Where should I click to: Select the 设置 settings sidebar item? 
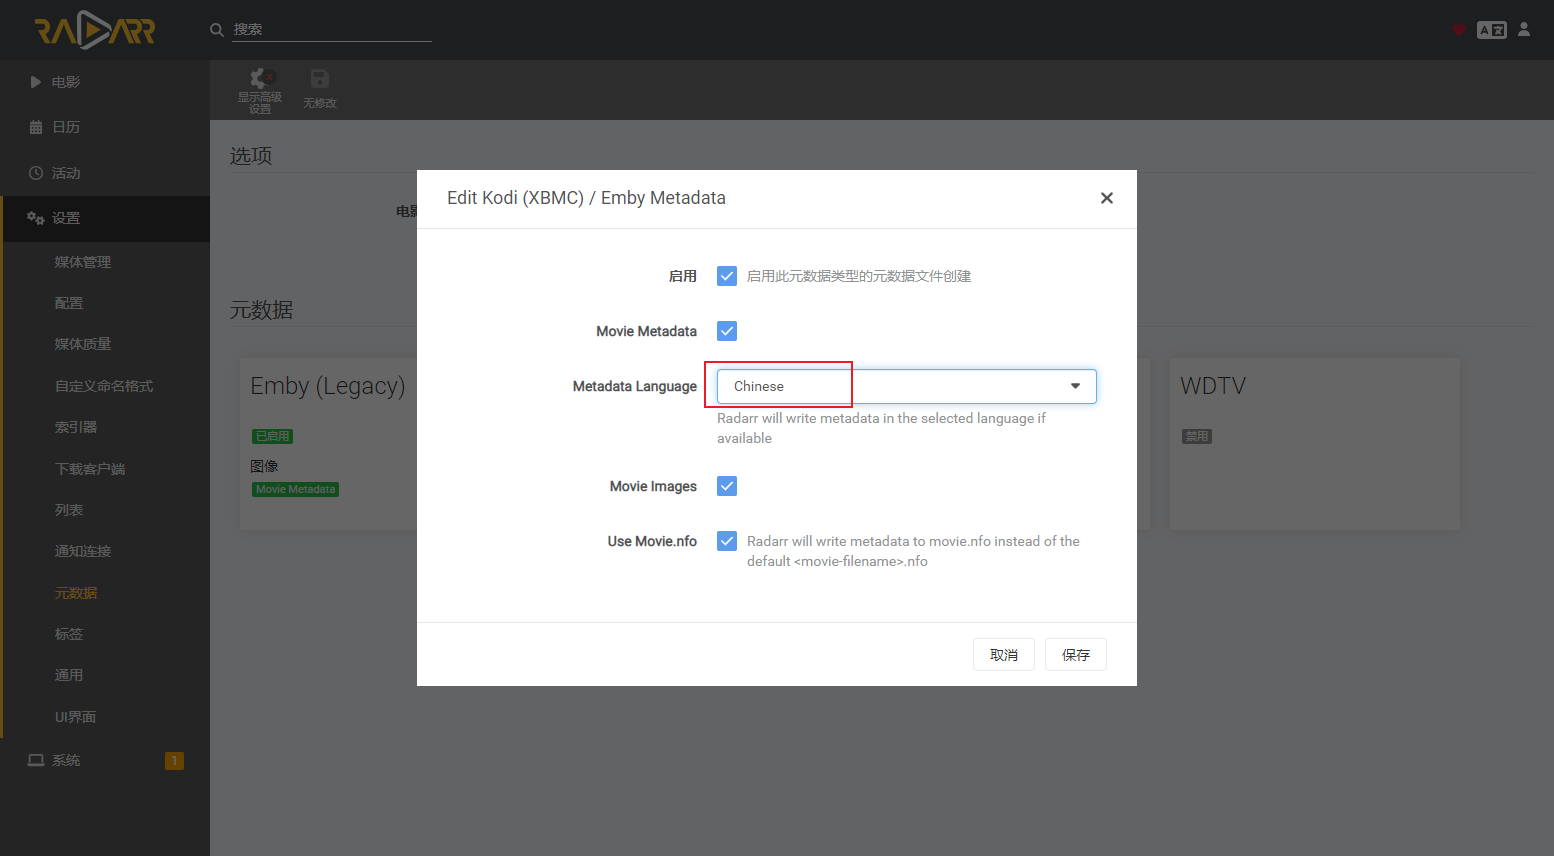pyautogui.click(x=105, y=218)
